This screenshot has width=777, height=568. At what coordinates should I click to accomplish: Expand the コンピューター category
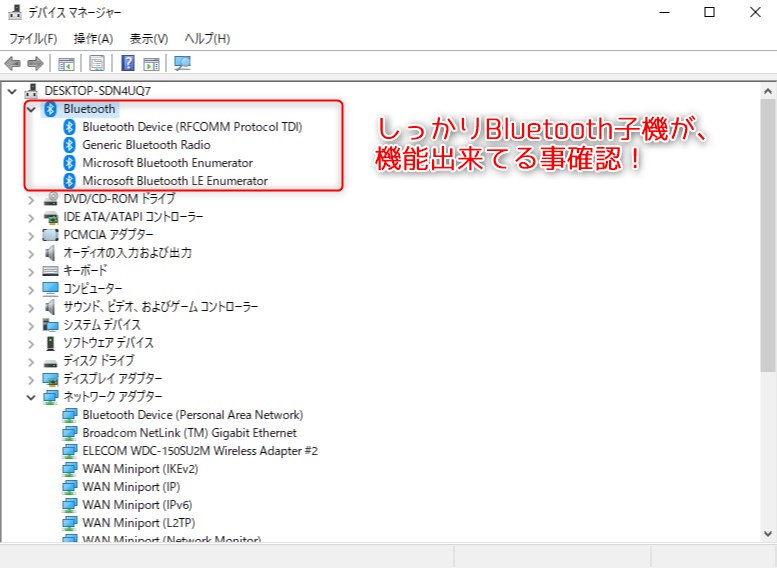point(31,289)
